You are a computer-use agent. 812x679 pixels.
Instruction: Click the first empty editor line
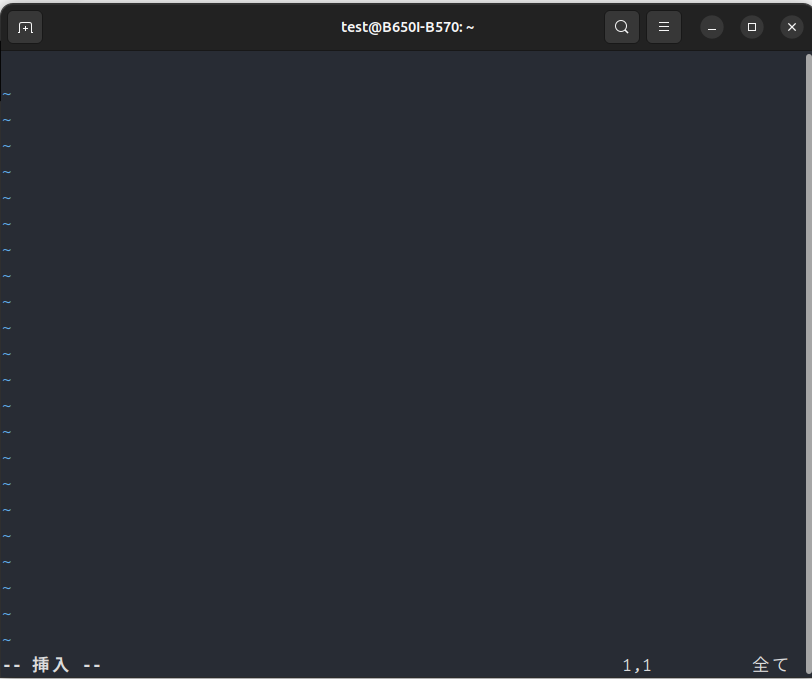click(x=402, y=68)
